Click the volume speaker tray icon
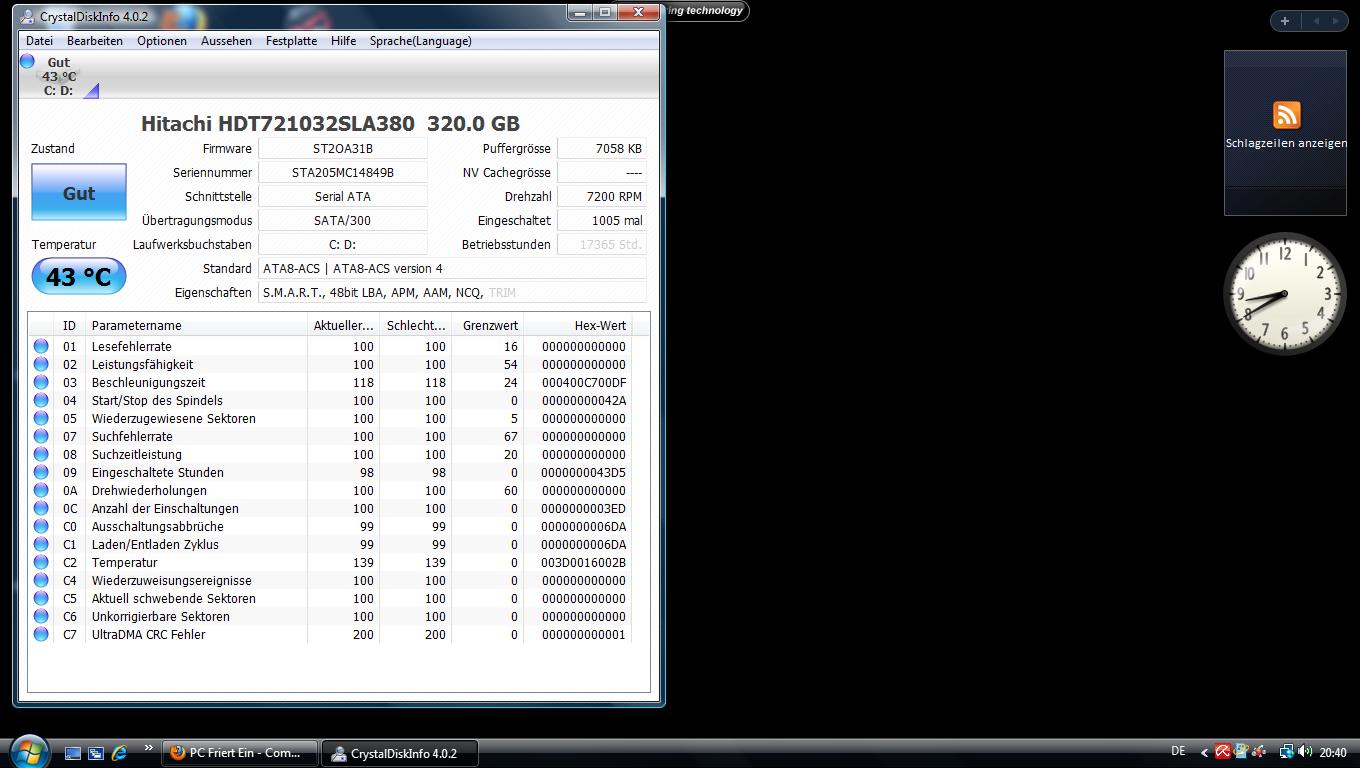This screenshot has height=768, width=1360. coord(1305,752)
